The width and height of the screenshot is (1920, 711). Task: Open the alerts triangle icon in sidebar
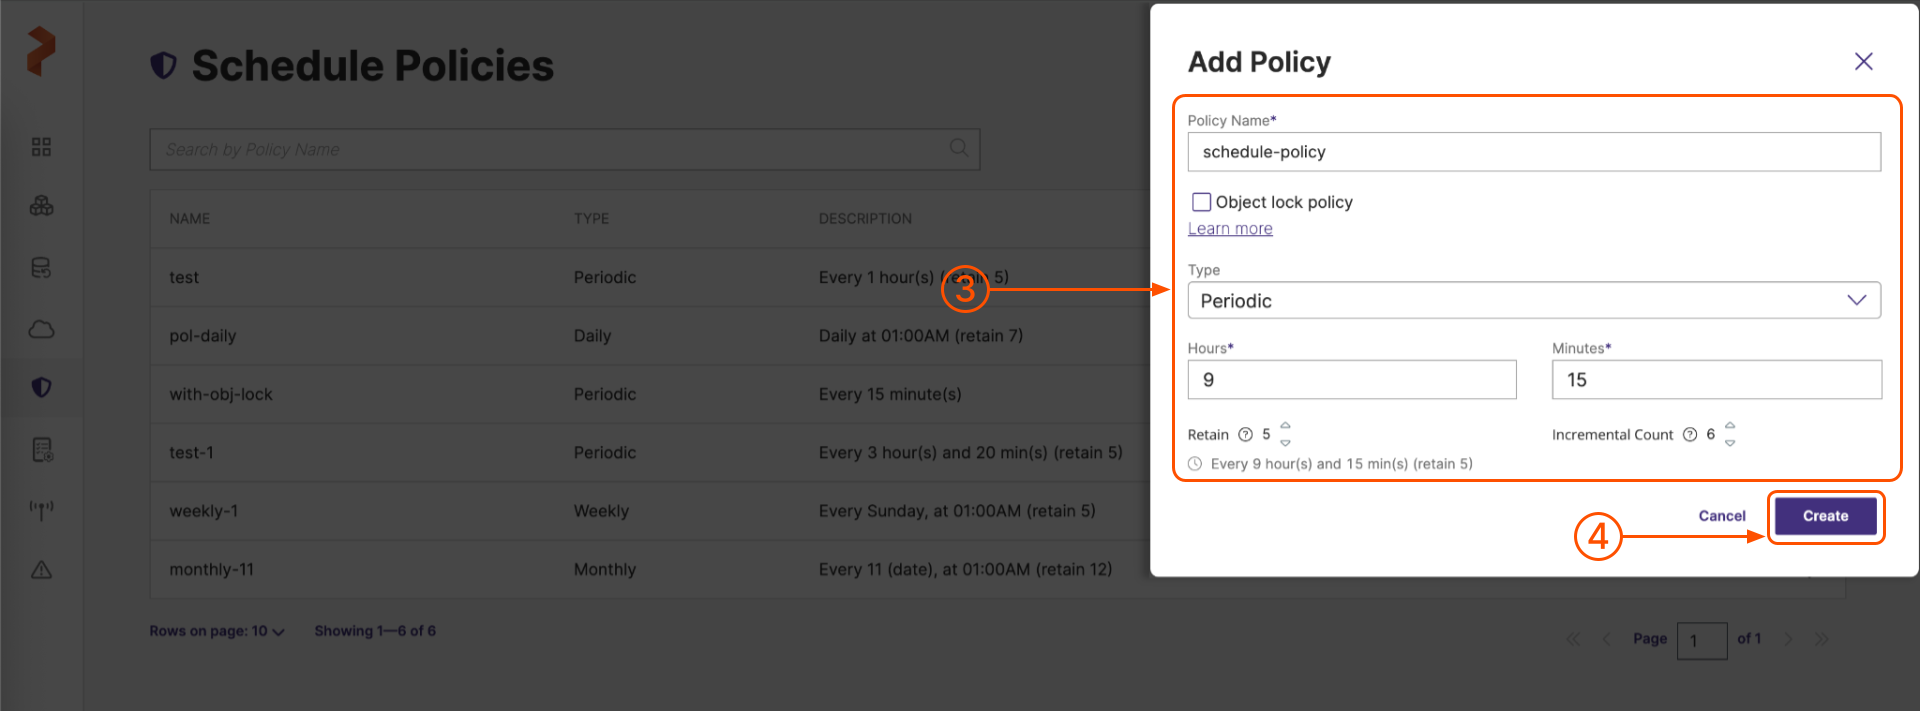click(41, 570)
